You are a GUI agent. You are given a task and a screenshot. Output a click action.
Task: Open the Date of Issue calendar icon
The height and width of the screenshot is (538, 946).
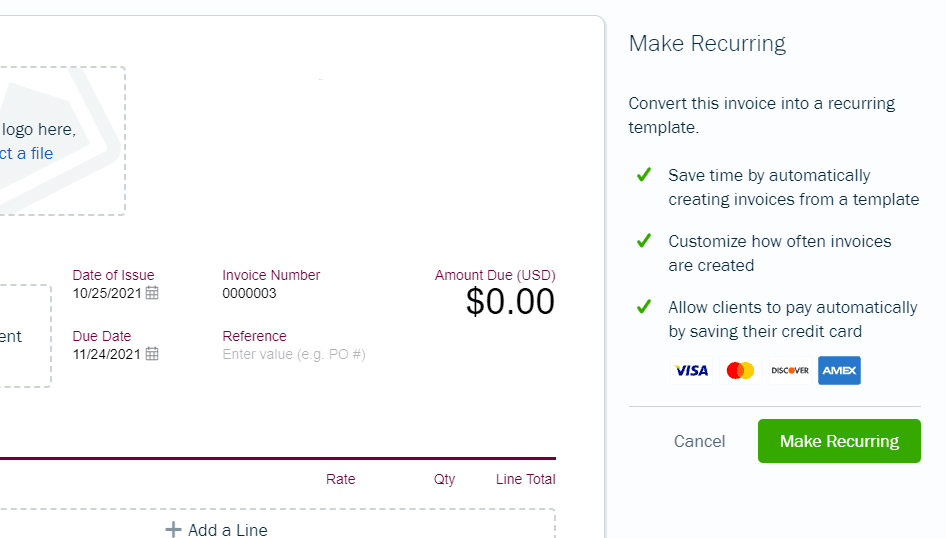152,293
